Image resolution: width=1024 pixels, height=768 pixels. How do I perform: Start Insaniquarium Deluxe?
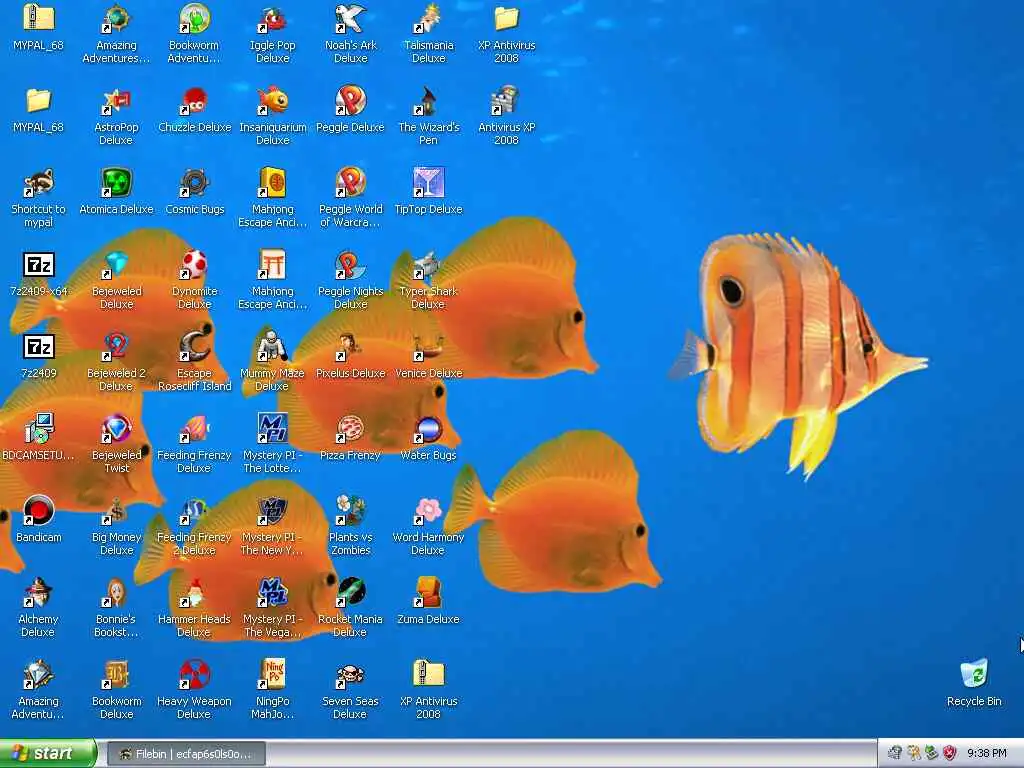272,116
